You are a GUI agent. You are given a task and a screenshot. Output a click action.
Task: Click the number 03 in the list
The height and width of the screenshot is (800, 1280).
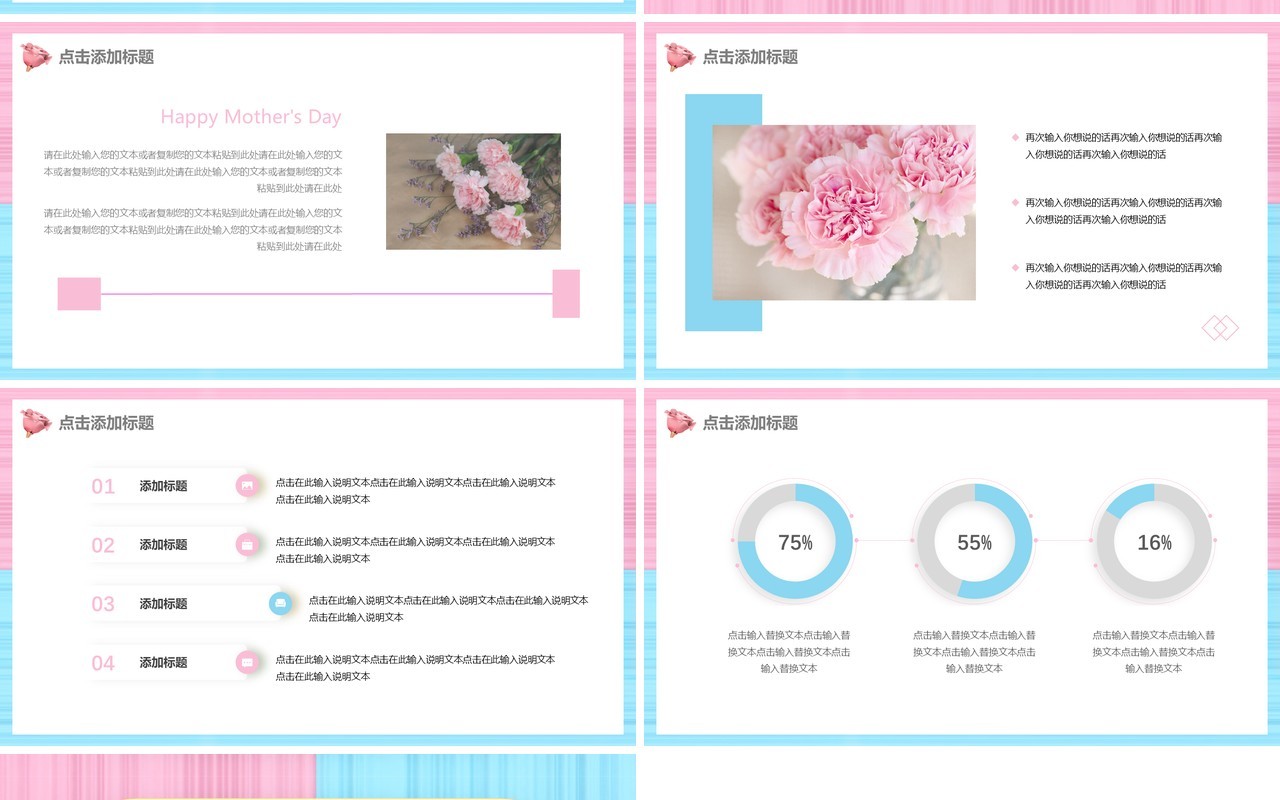point(103,604)
